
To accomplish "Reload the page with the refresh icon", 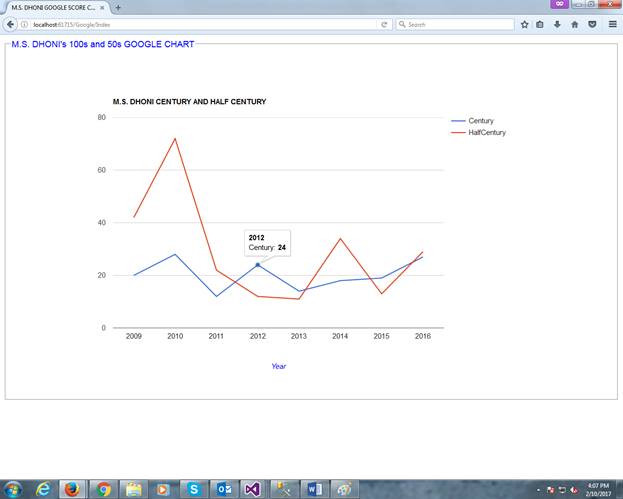I will (384, 25).
